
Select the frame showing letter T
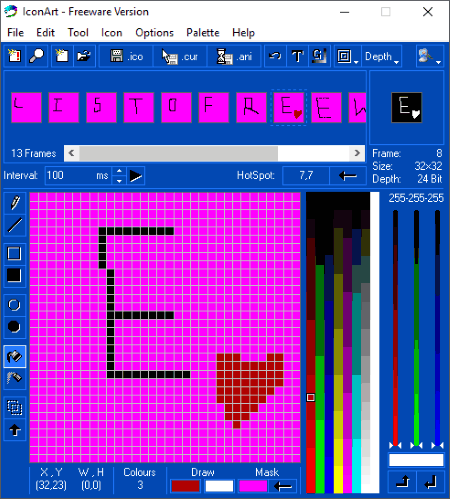139,107
